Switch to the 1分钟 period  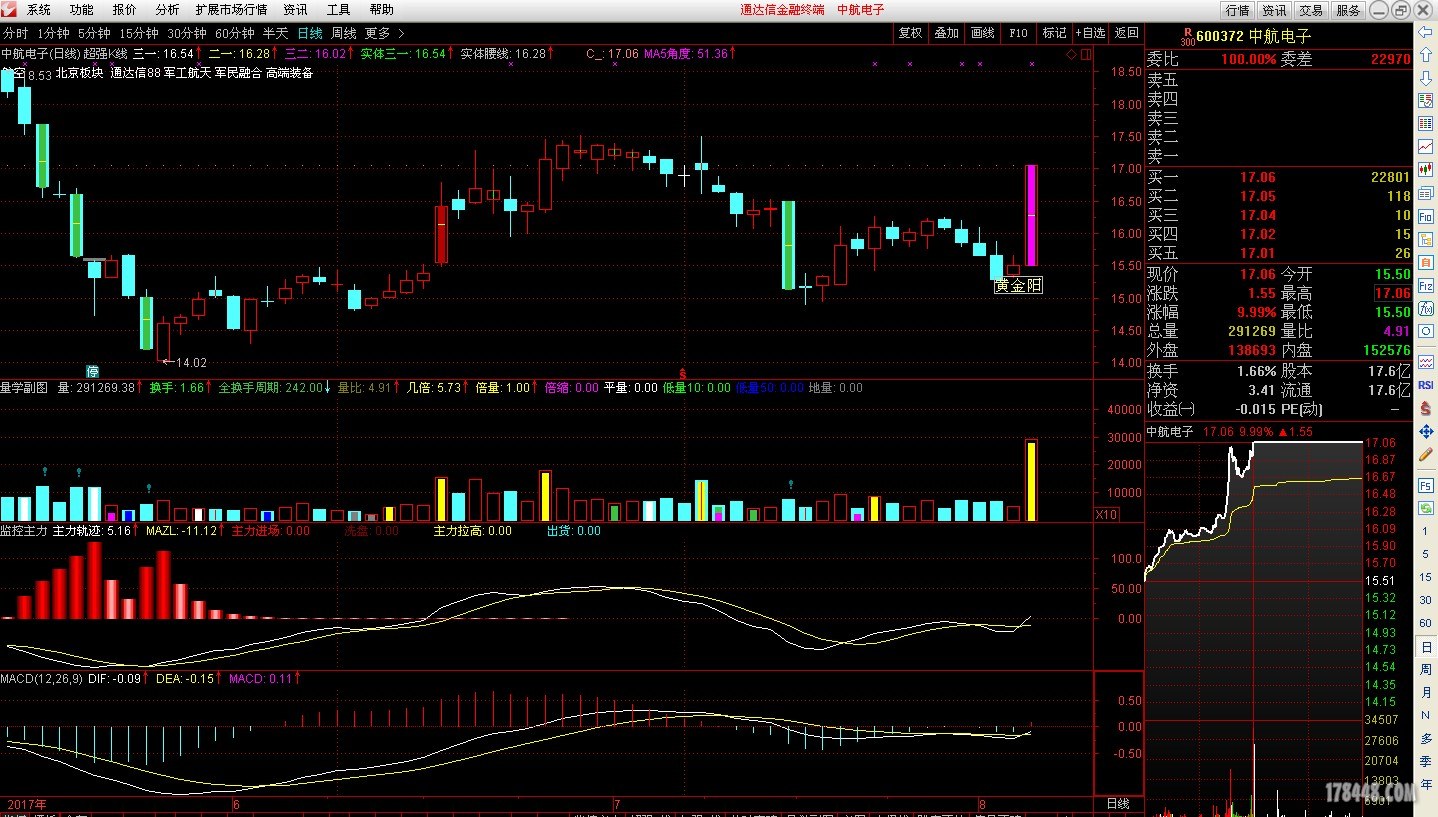[x=53, y=33]
